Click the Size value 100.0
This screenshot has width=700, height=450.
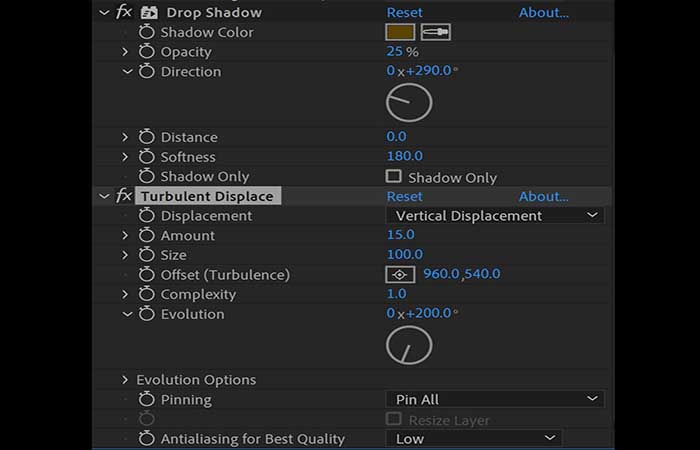[404, 254]
